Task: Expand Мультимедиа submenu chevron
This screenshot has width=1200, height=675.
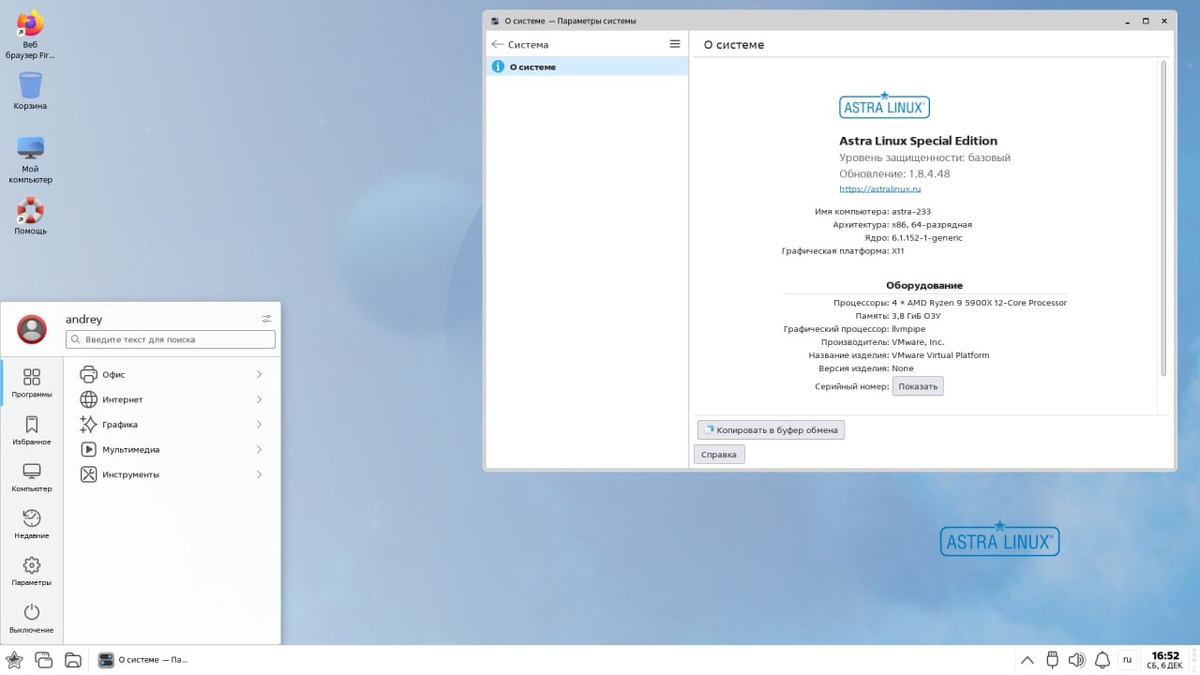Action: point(259,449)
